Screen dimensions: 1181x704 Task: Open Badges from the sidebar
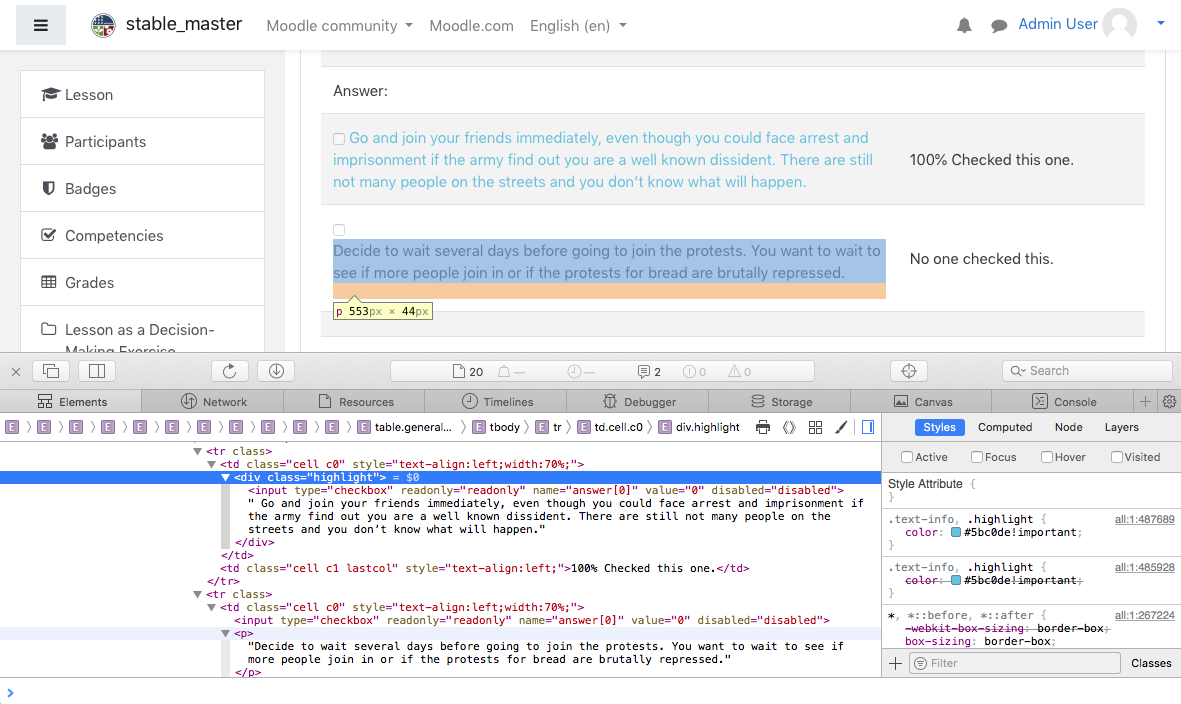click(x=142, y=188)
